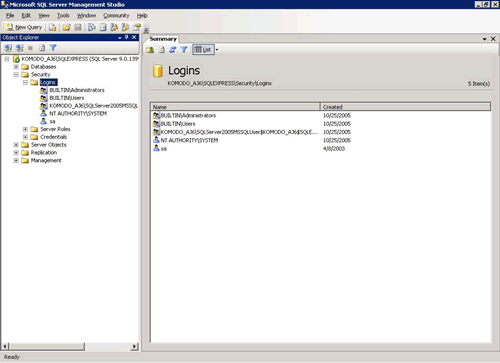Click Stop icon in Object Explorer toolbar
Image resolution: width=500 pixels, height=363 pixels.
coord(30,48)
